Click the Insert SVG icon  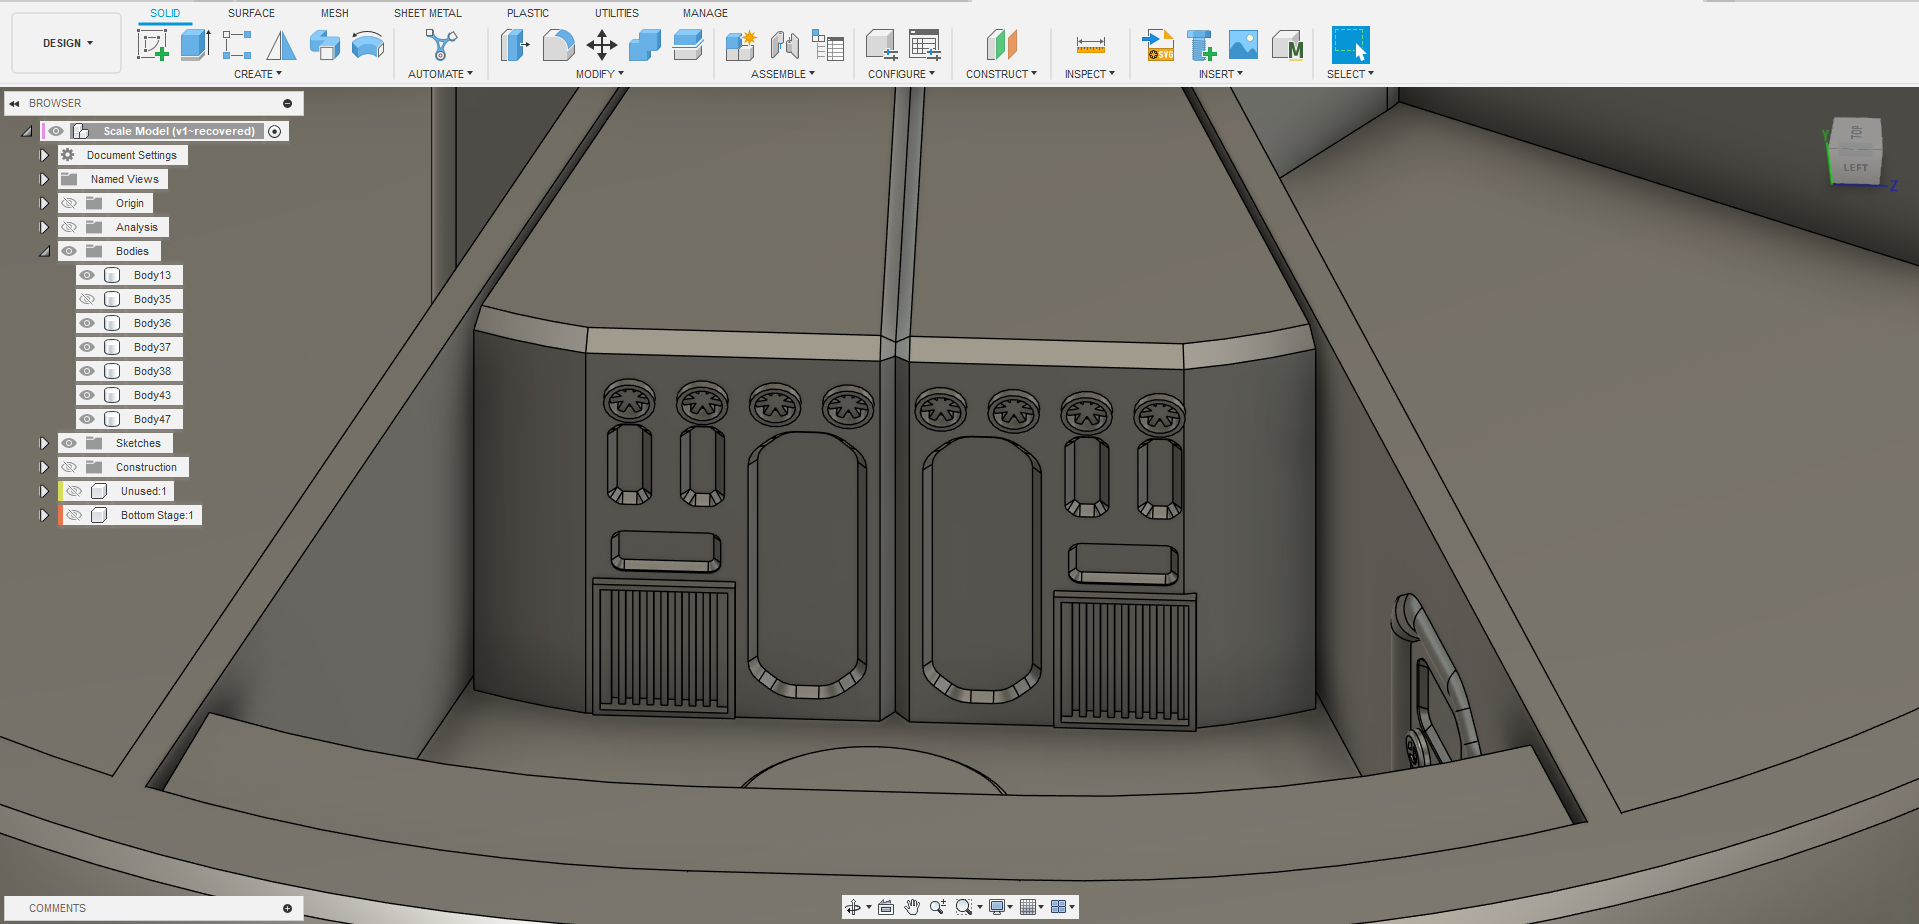pyautogui.click(x=1158, y=45)
